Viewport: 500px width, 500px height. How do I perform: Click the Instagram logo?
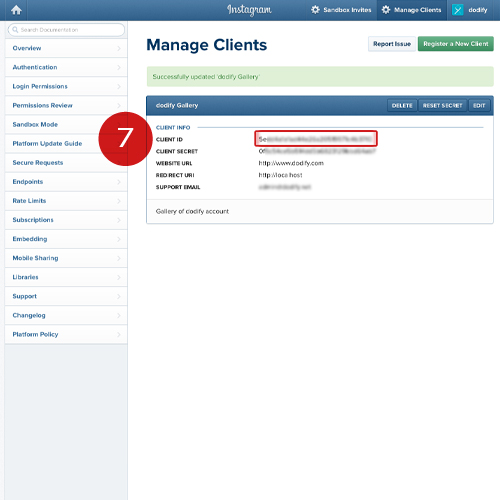tap(249, 10)
